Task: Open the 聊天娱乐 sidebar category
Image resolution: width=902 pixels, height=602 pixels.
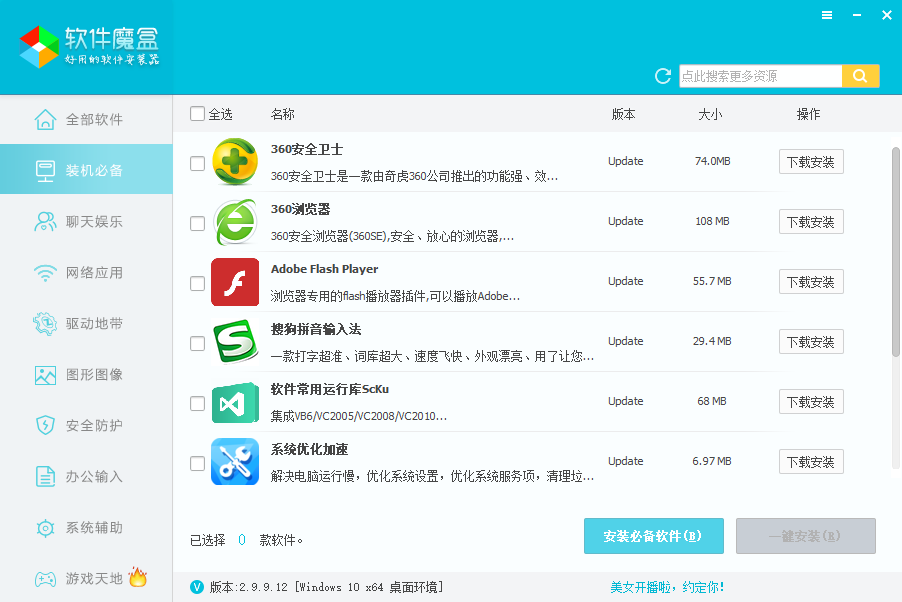Action: 86,221
